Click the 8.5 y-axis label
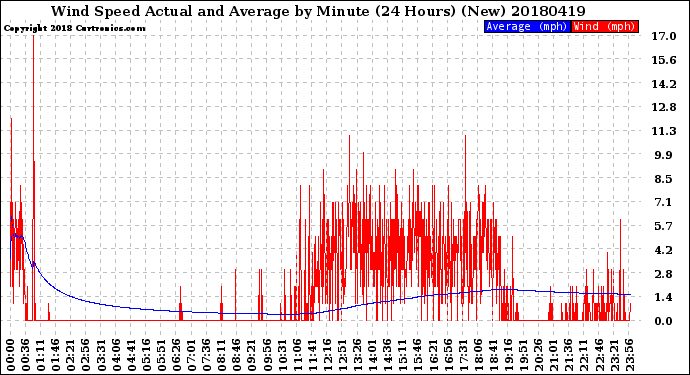The height and width of the screenshot is (375, 690). coord(664,179)
